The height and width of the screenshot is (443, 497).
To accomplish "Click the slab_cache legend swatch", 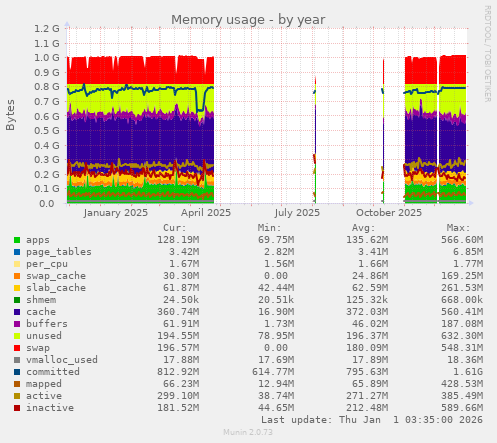I will point(17,288).
